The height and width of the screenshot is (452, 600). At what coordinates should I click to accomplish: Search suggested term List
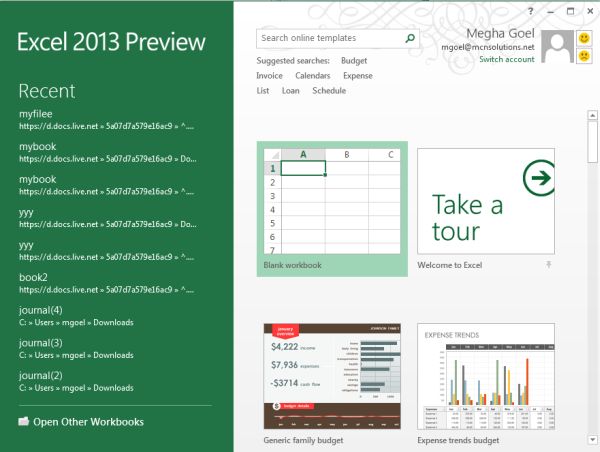263,90
